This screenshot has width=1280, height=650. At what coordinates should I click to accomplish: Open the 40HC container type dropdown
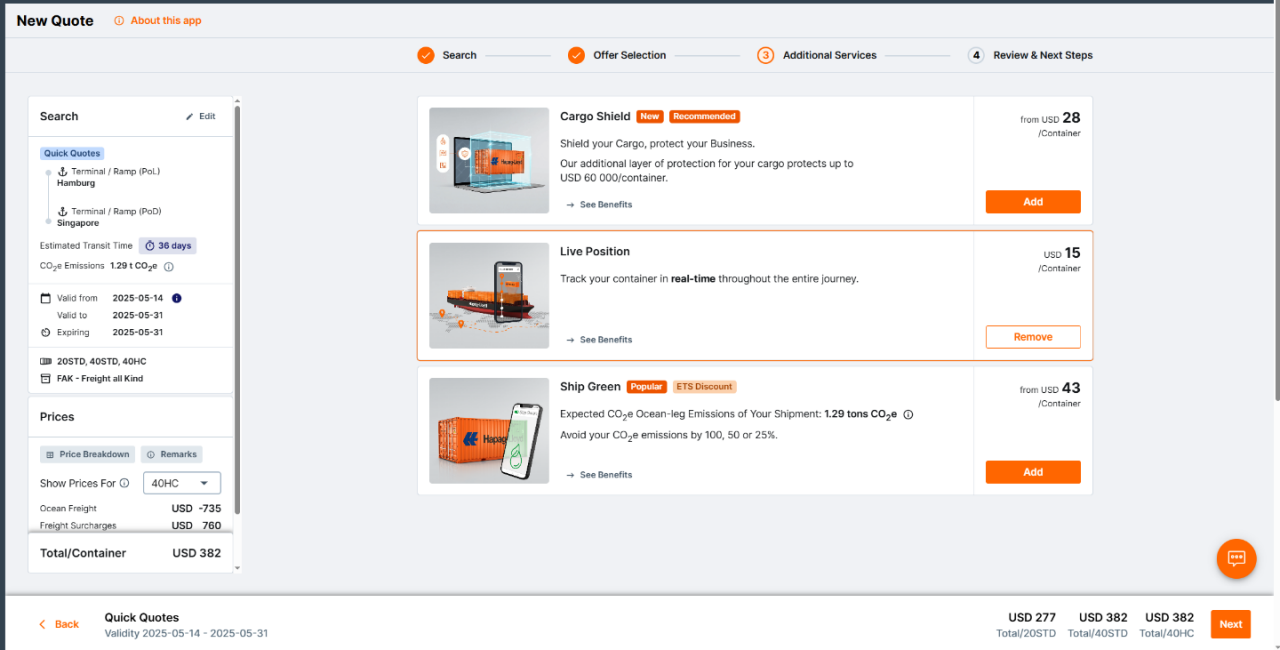(x=181, y=483)
